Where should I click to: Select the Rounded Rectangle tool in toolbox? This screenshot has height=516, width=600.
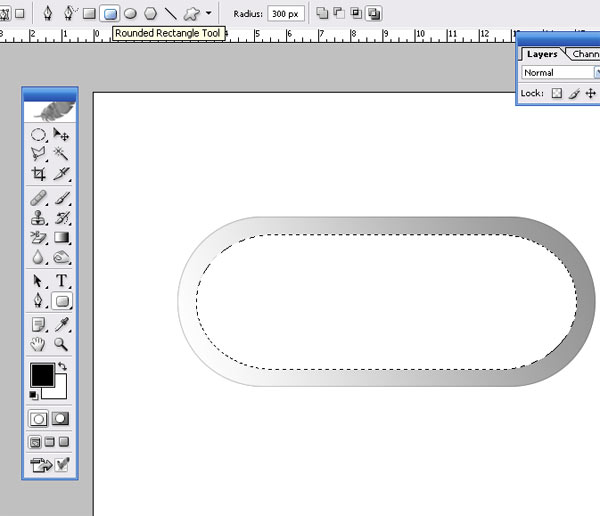pos(62,301)
